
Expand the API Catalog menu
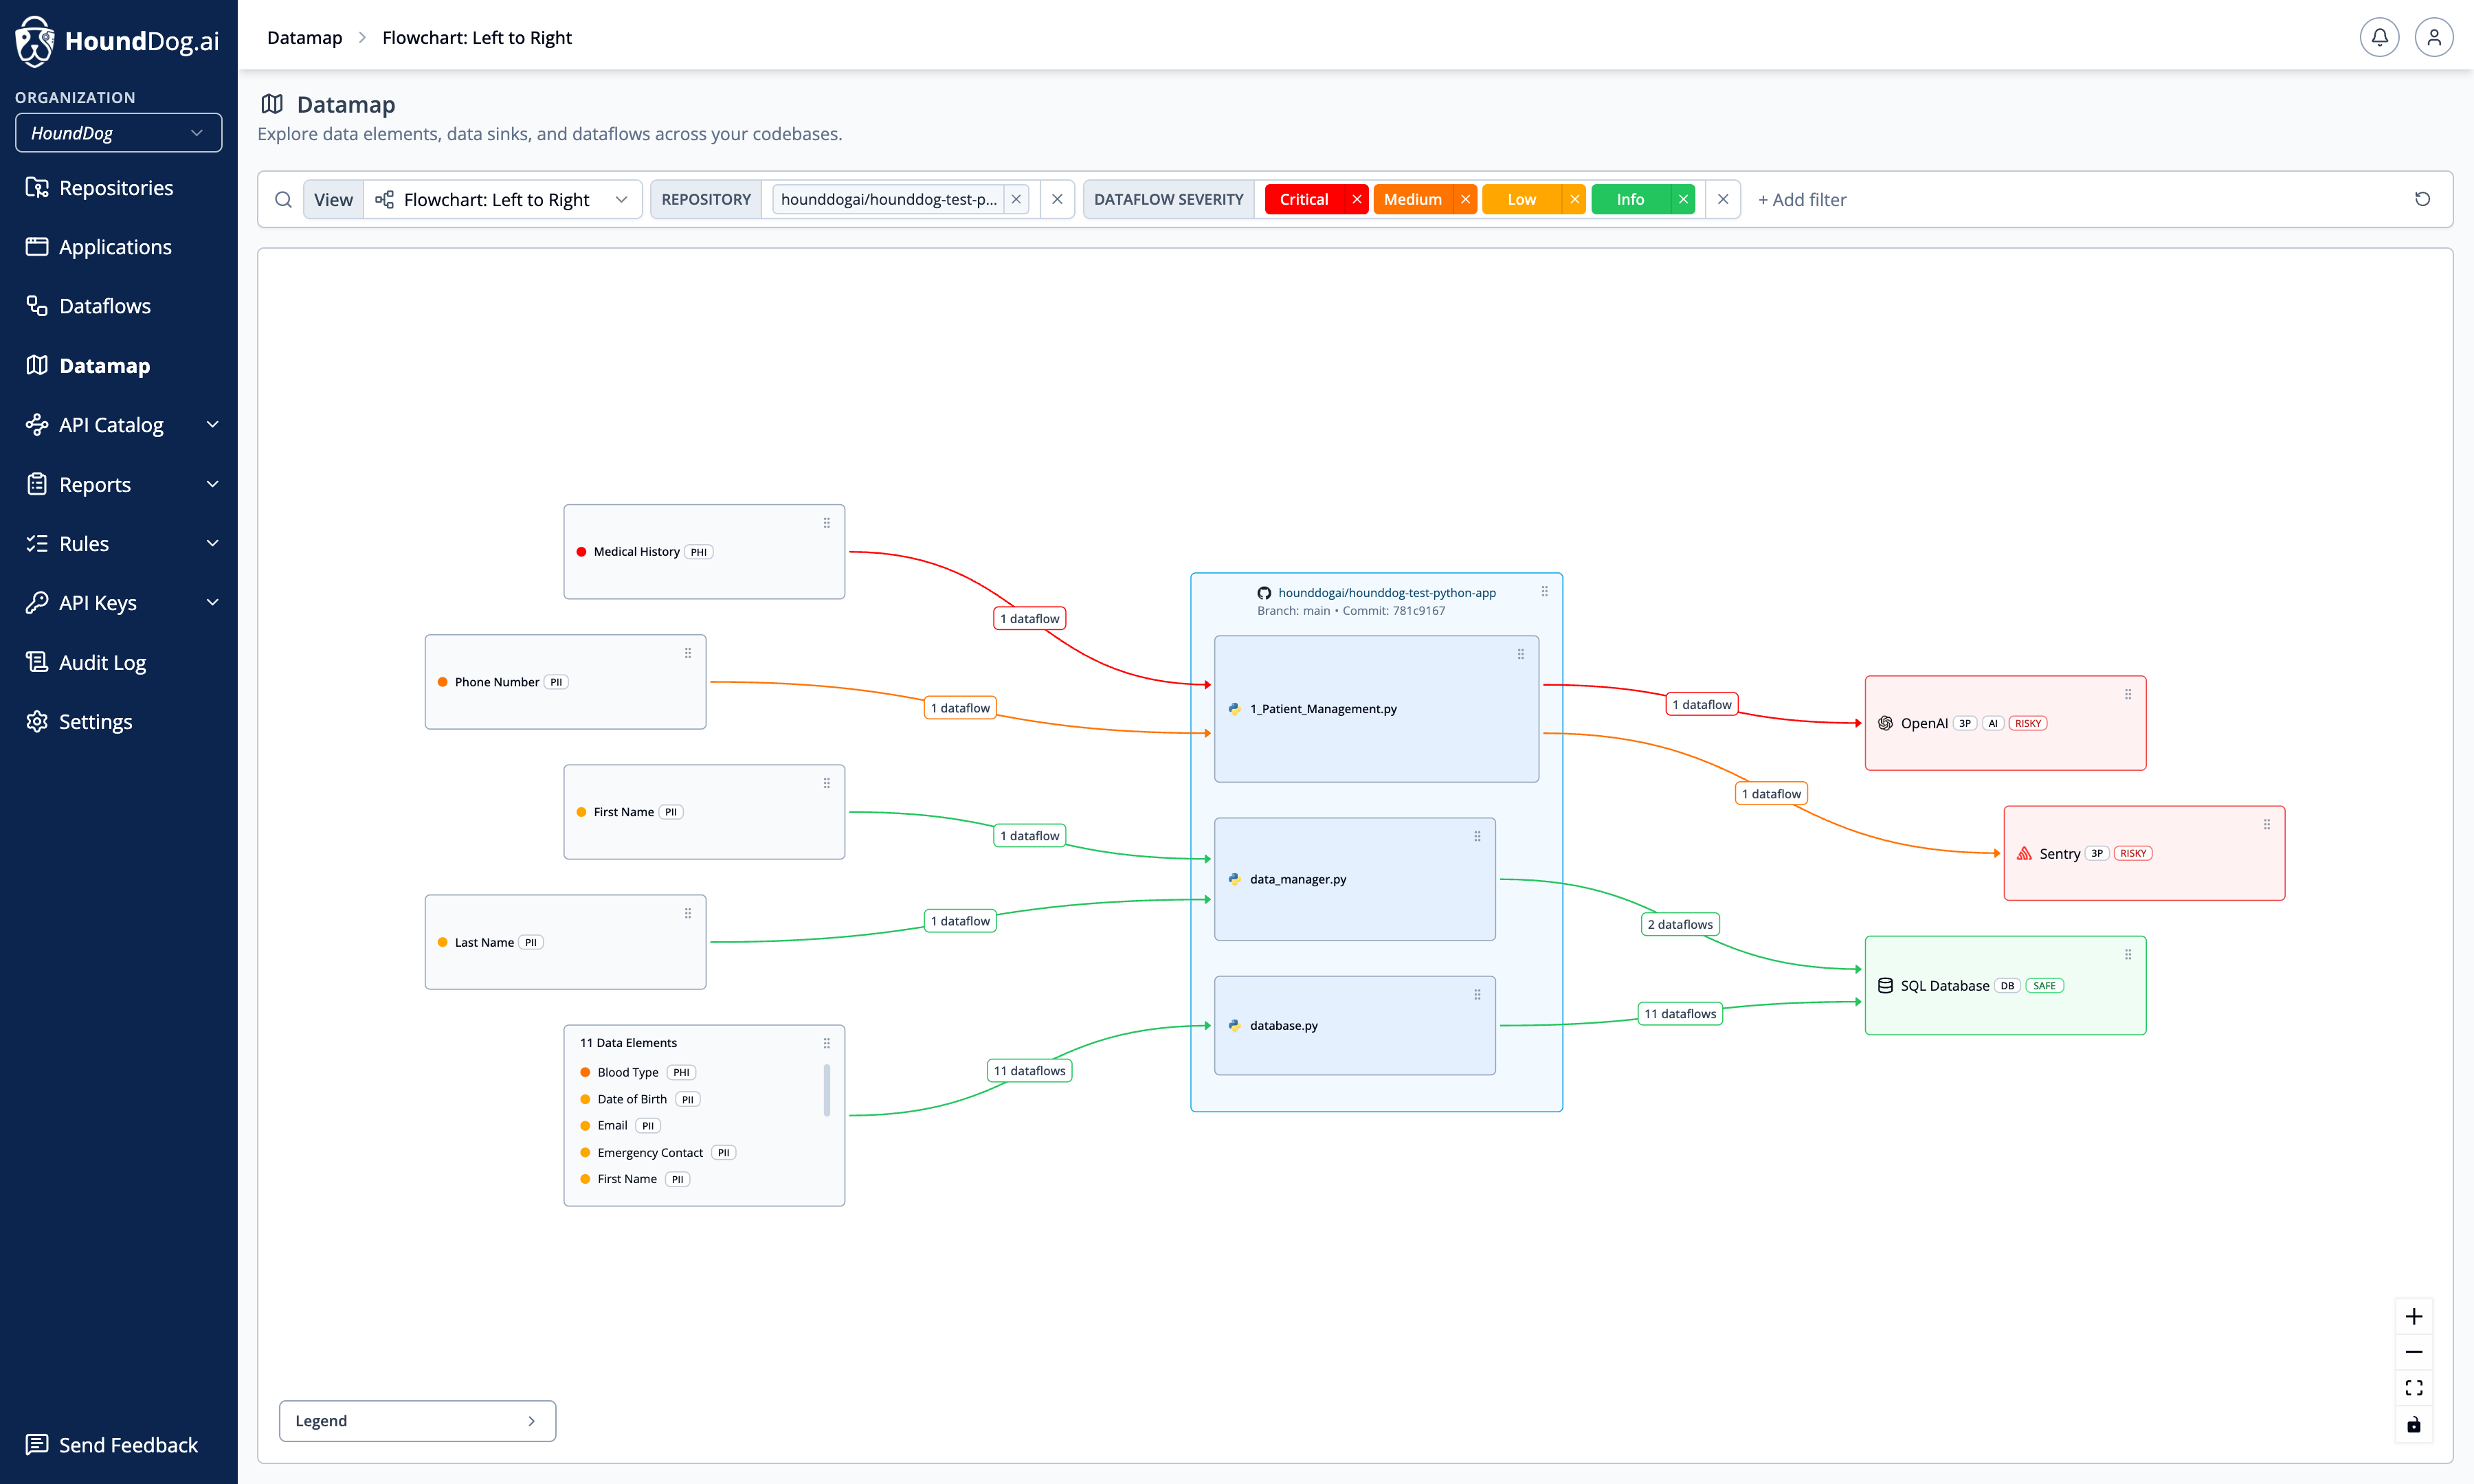coord(212,424)
